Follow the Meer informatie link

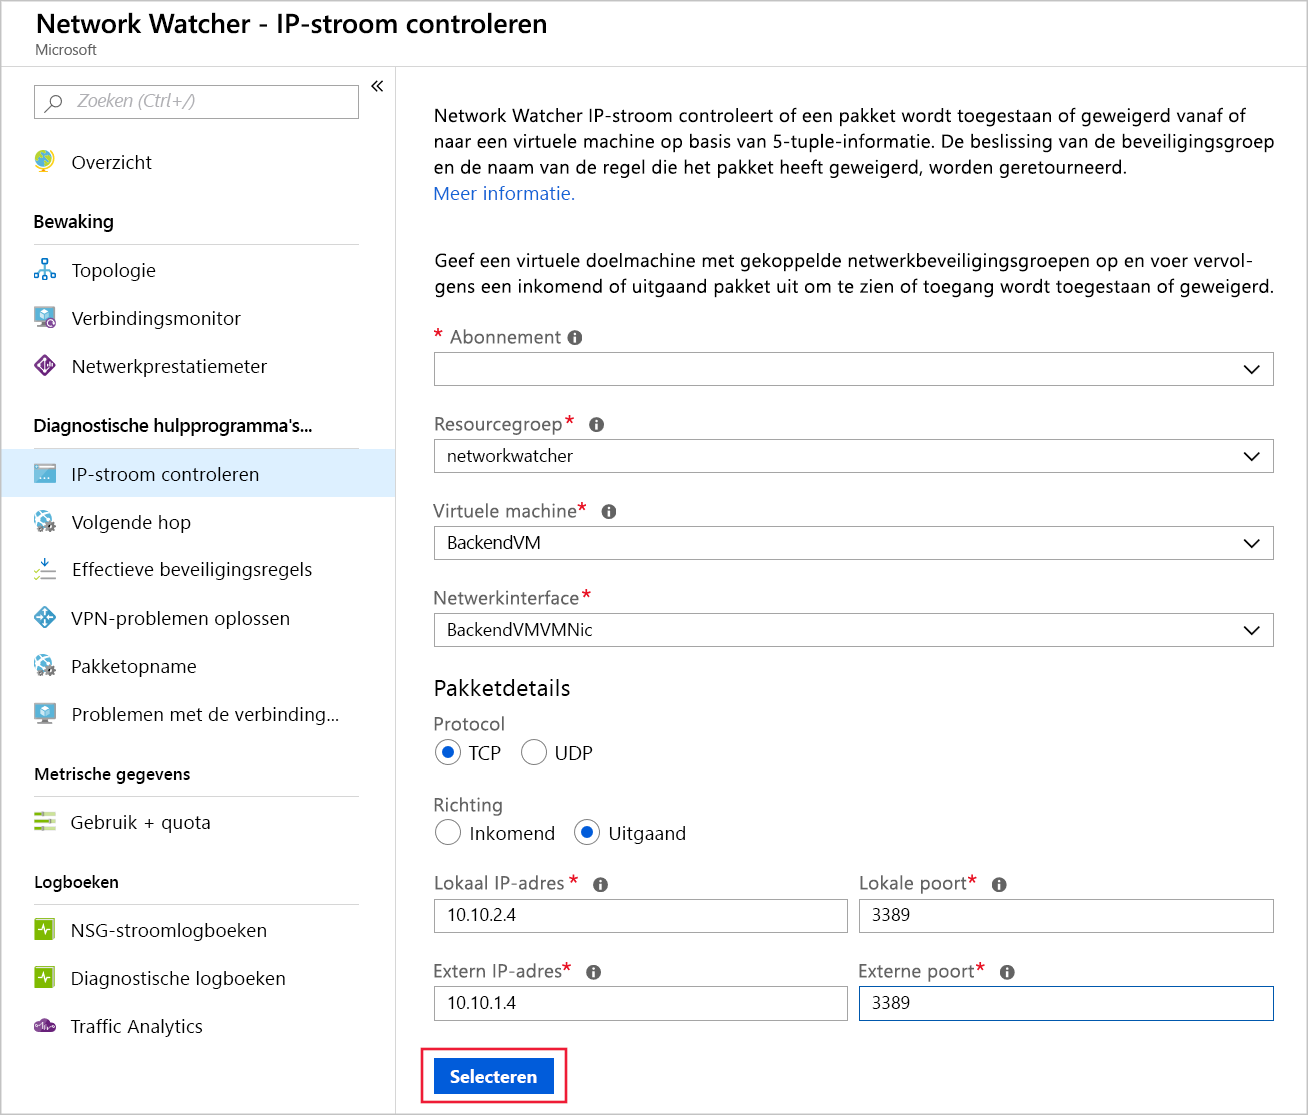pos(504,193)
